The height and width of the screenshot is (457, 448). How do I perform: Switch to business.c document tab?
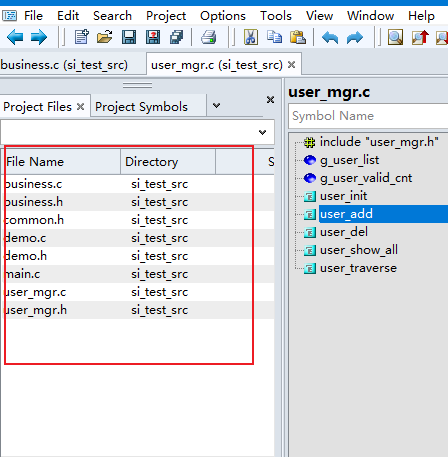click(x=64, y=65)
